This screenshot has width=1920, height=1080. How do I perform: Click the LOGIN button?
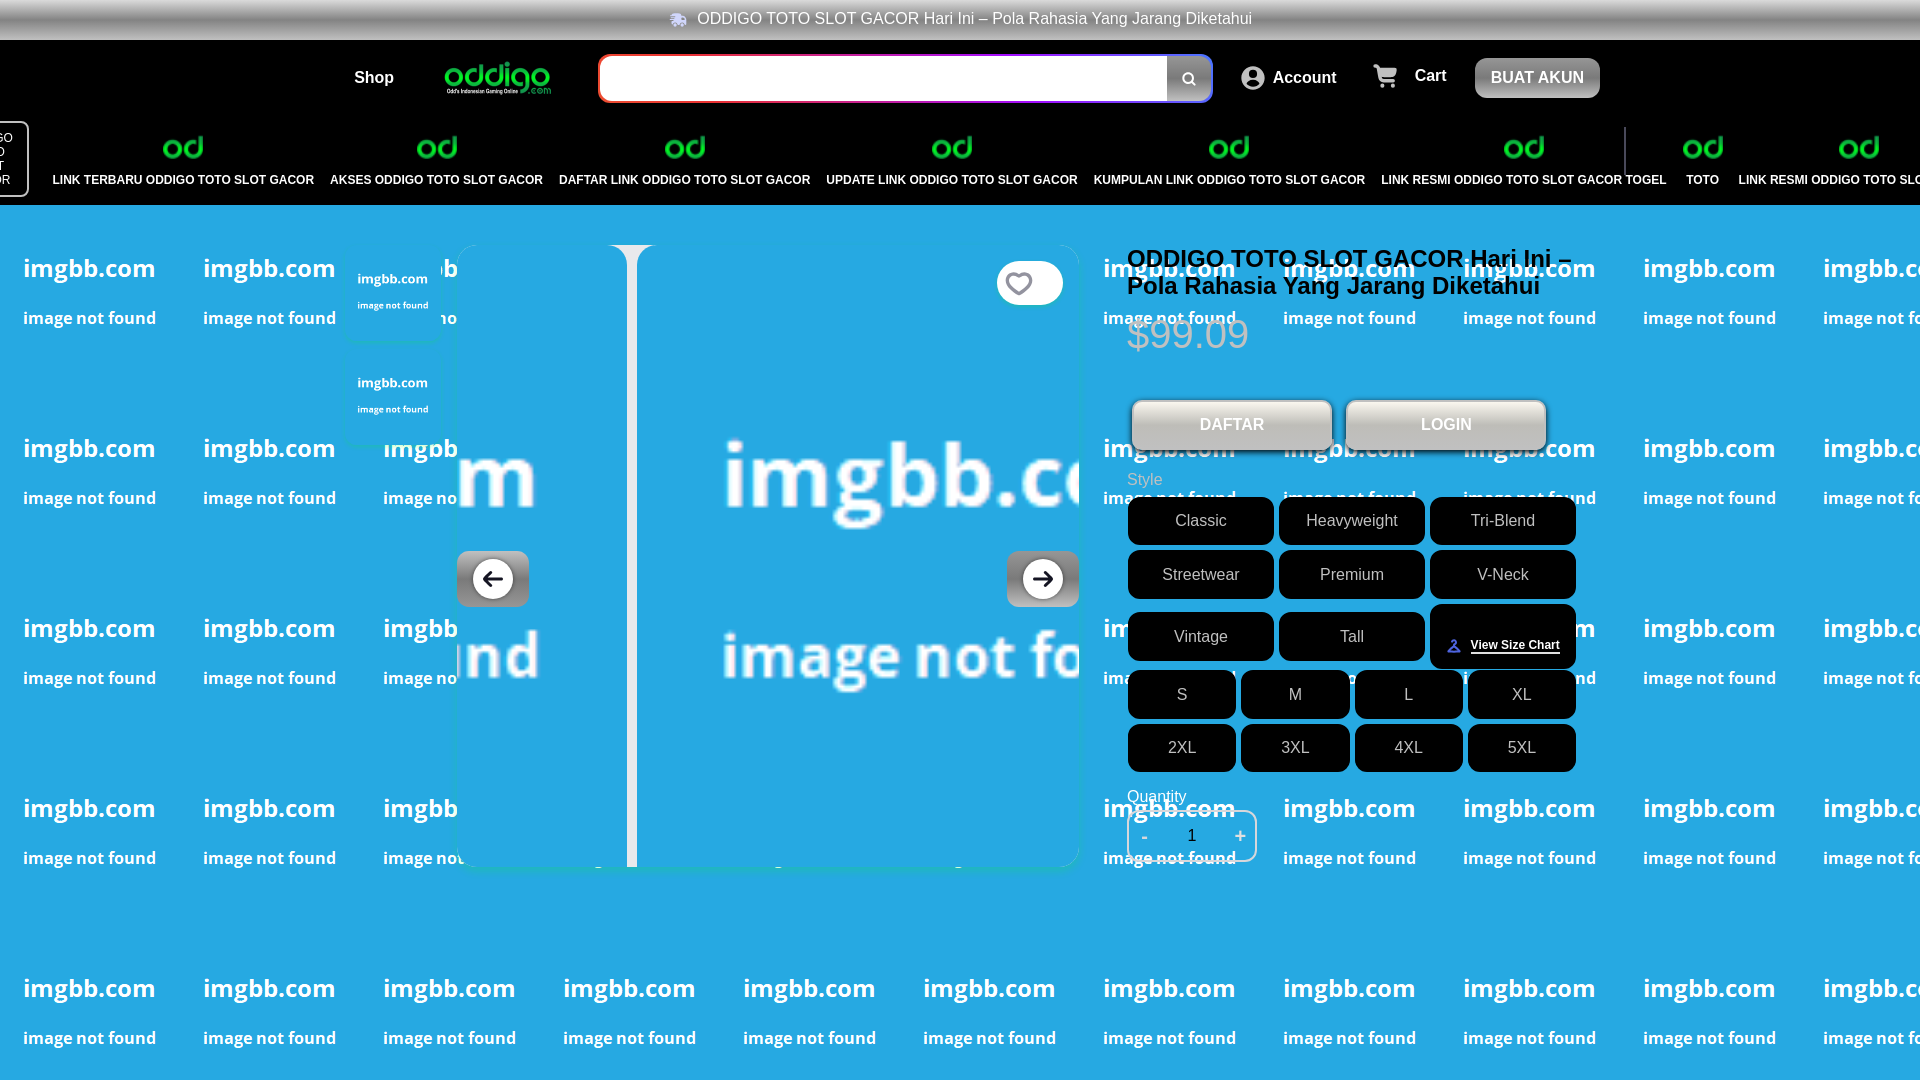point(1445,425)
